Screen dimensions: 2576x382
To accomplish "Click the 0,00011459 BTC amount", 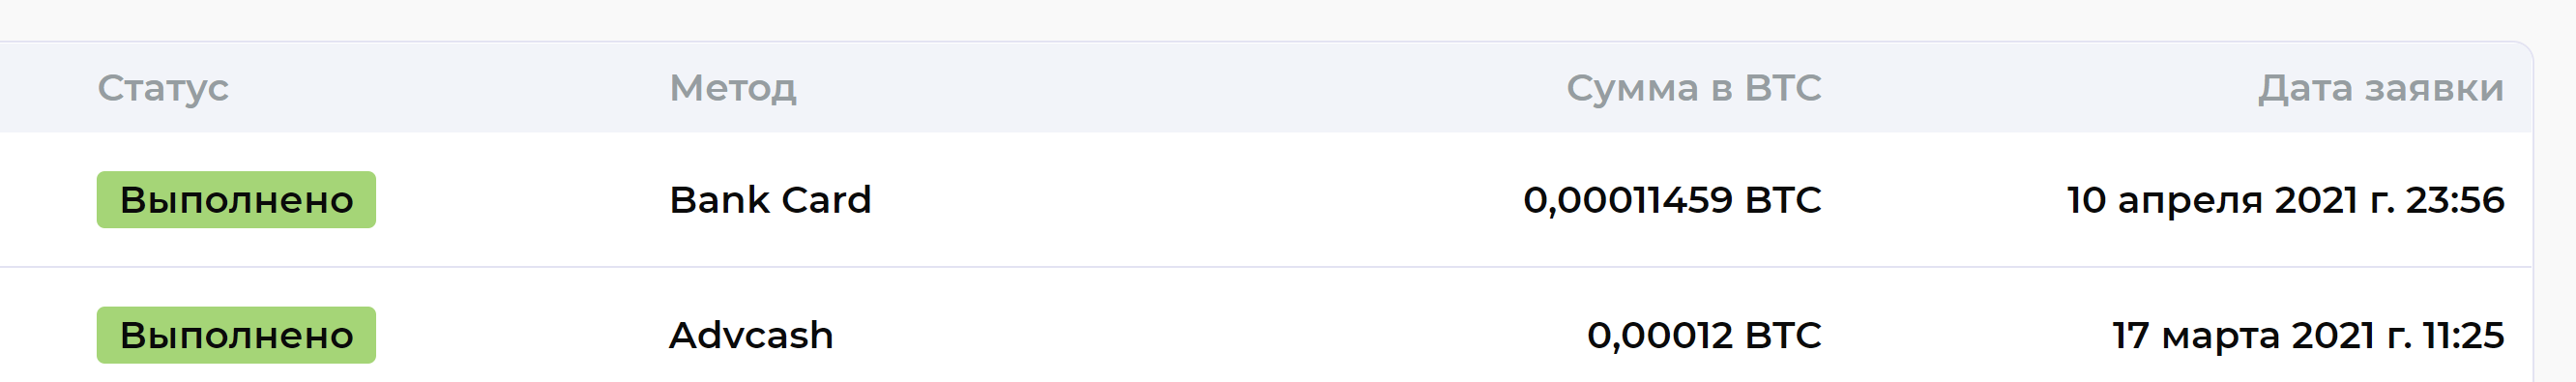I will (x=1672, y=200).
